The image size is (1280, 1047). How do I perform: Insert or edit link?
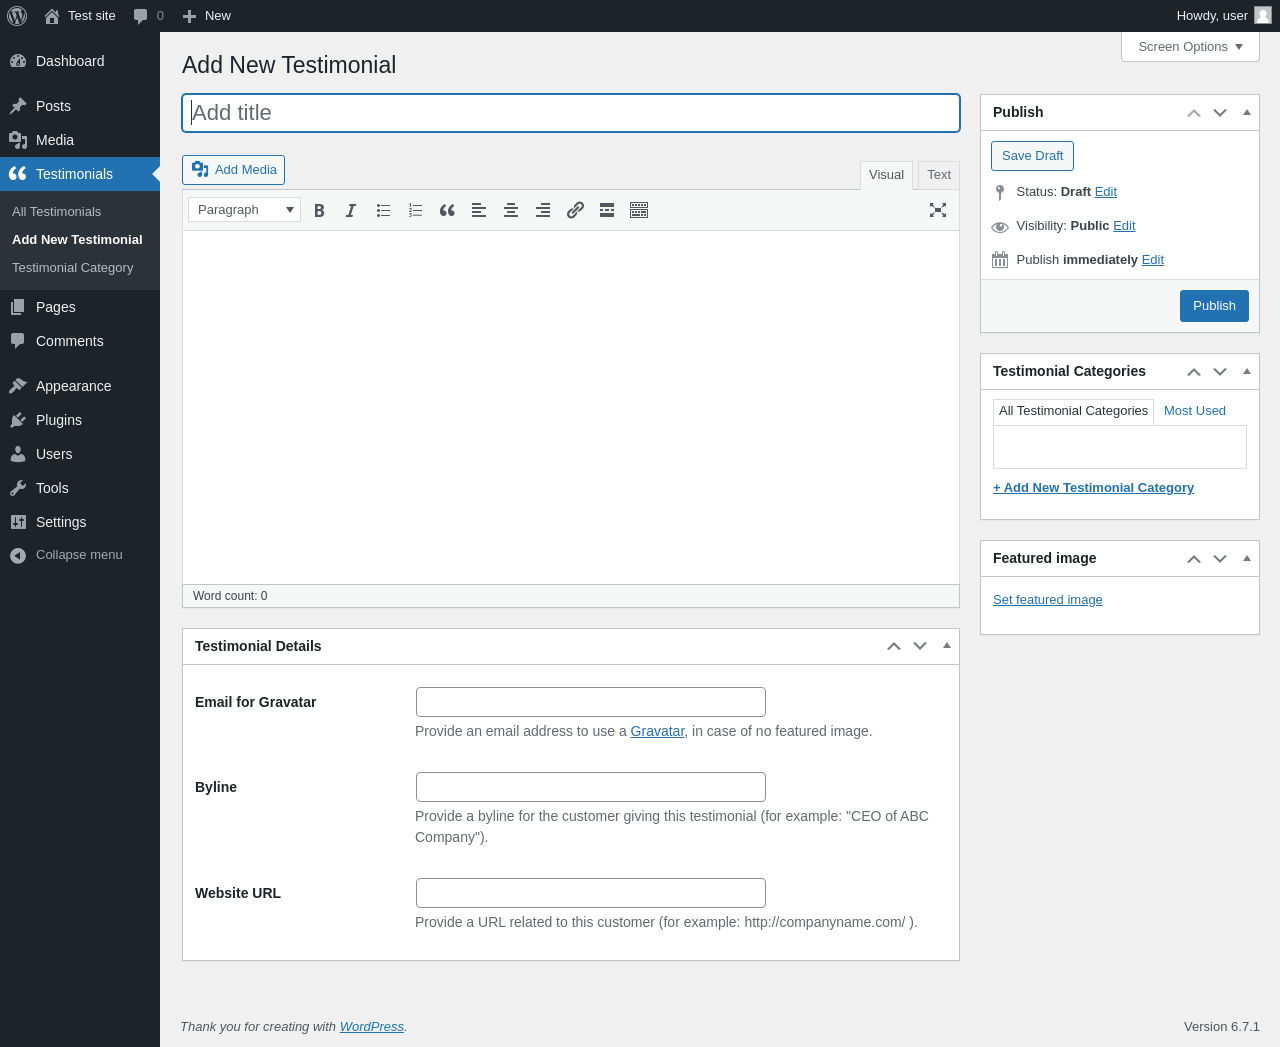575,210
